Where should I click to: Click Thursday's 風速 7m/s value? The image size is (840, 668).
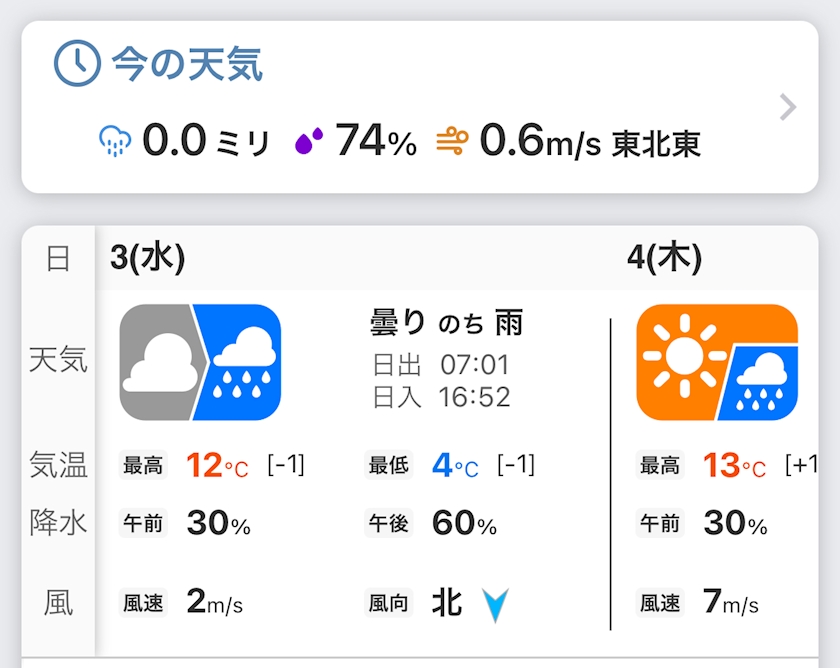click(x=731, y=602)
